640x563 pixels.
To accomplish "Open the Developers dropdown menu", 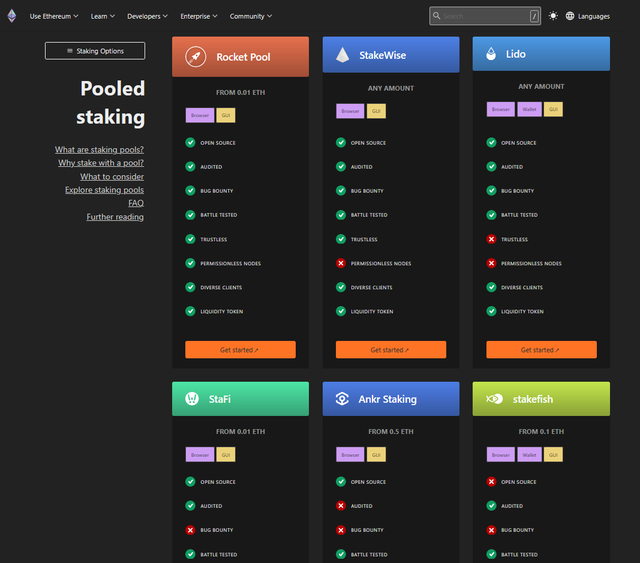I will pyautogui.click(x=148, y=17).
